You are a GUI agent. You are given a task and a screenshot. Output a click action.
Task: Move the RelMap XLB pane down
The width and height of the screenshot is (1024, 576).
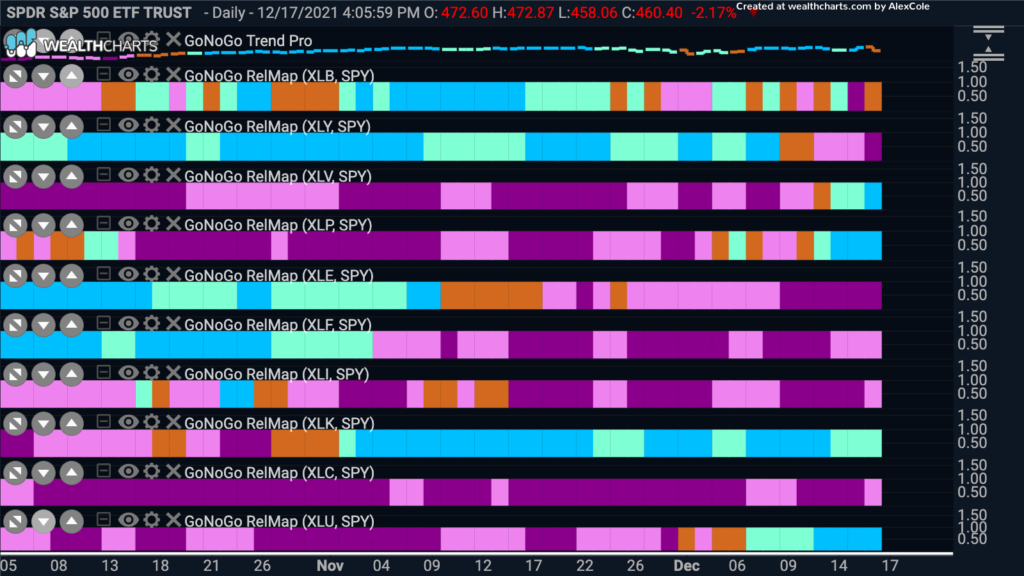(43, 76)
